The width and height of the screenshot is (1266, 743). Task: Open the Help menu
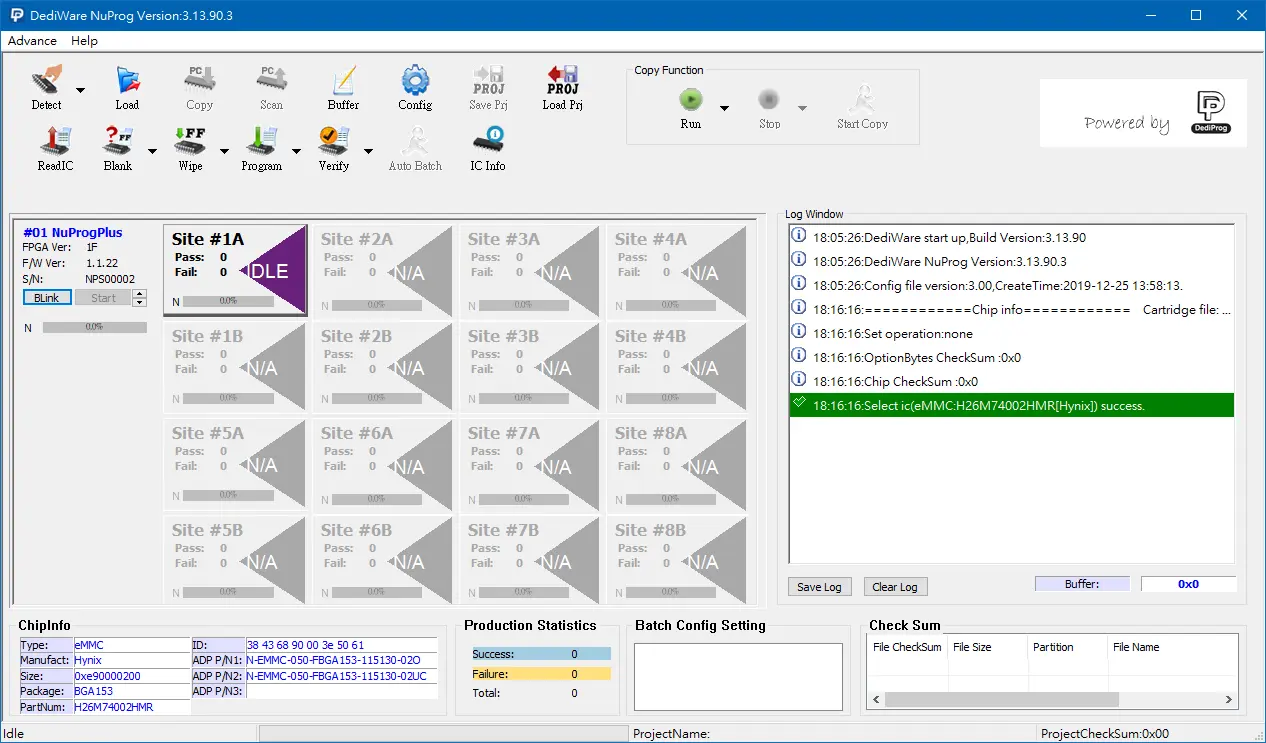coord(85,41)
